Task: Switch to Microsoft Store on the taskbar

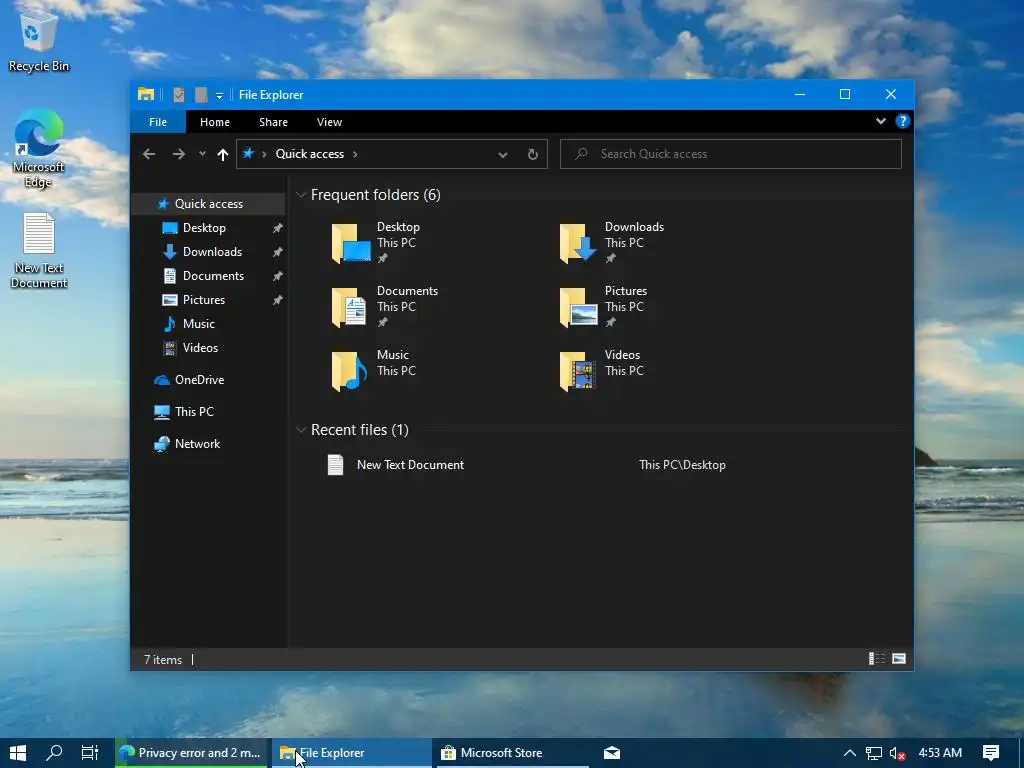Action: (x=513, y=753)
